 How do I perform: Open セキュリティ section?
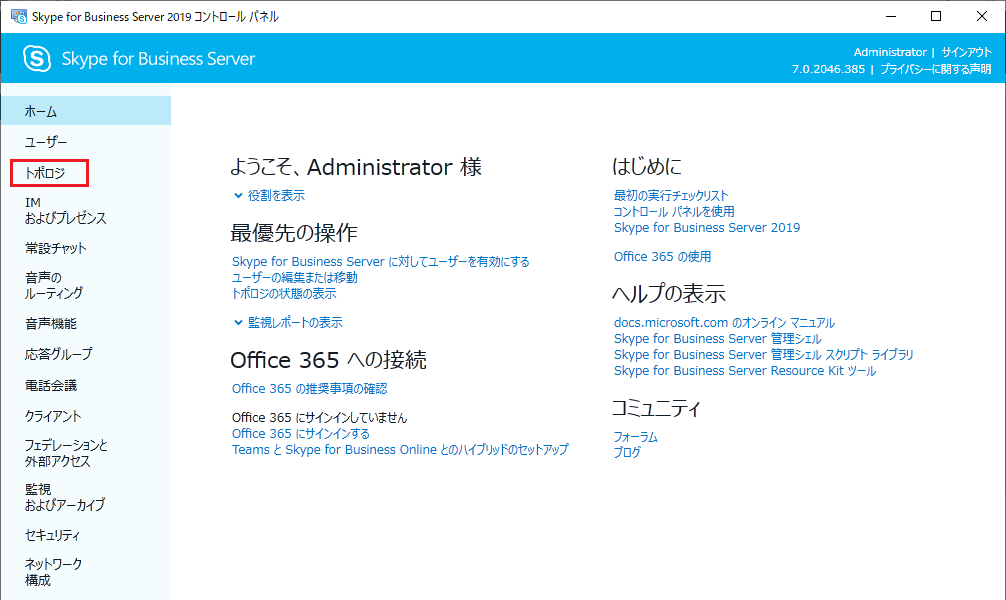[x=53, y=535]
